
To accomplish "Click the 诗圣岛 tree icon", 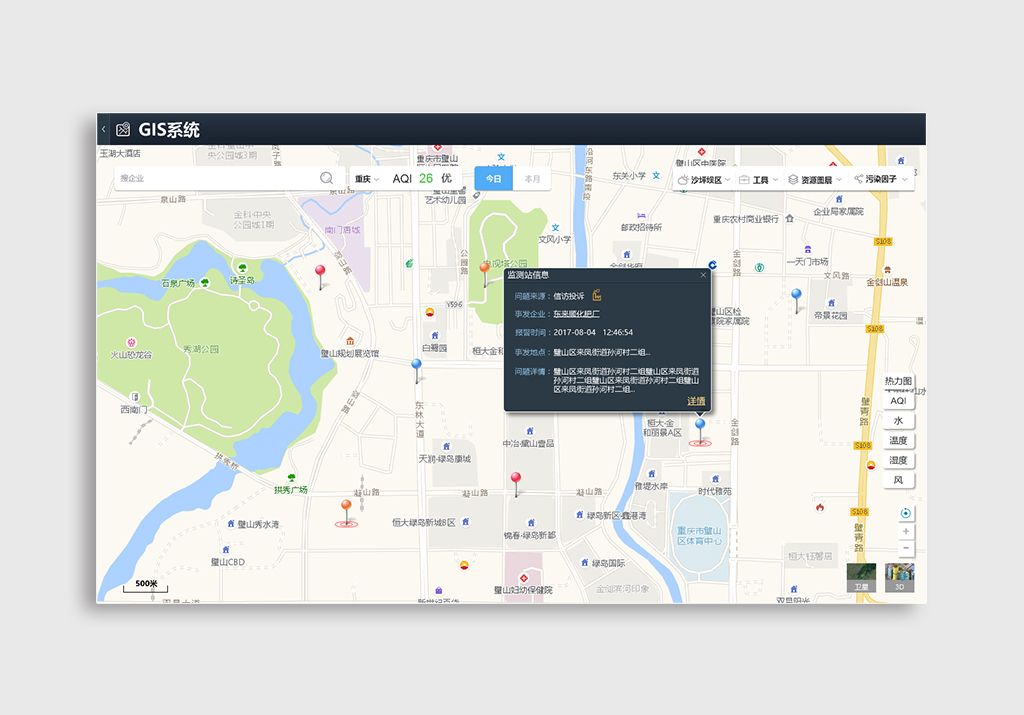I will tap(242, 268).
